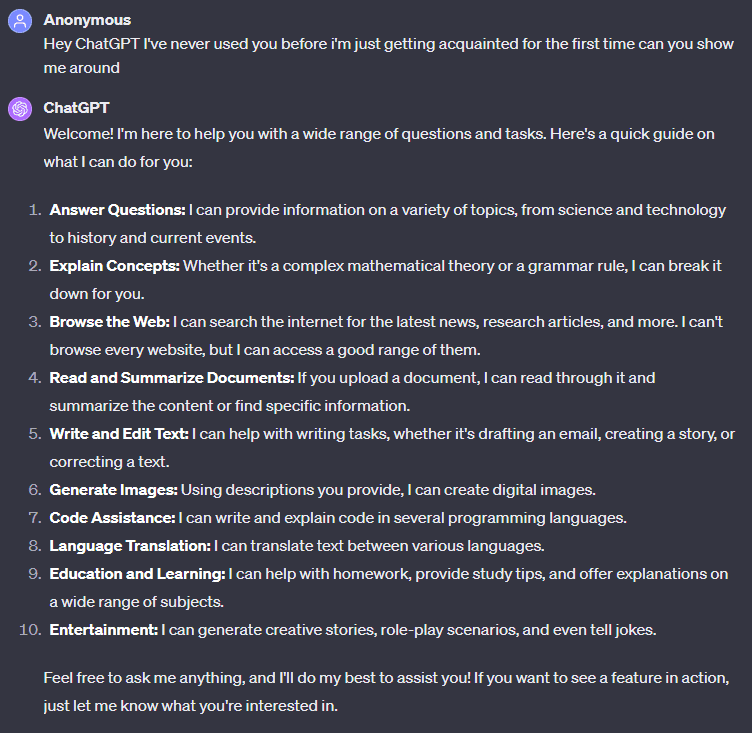Click the Education and Learning heading
Image resolution: width=752 pixels, height=733 pixels.
coord(137,574)
